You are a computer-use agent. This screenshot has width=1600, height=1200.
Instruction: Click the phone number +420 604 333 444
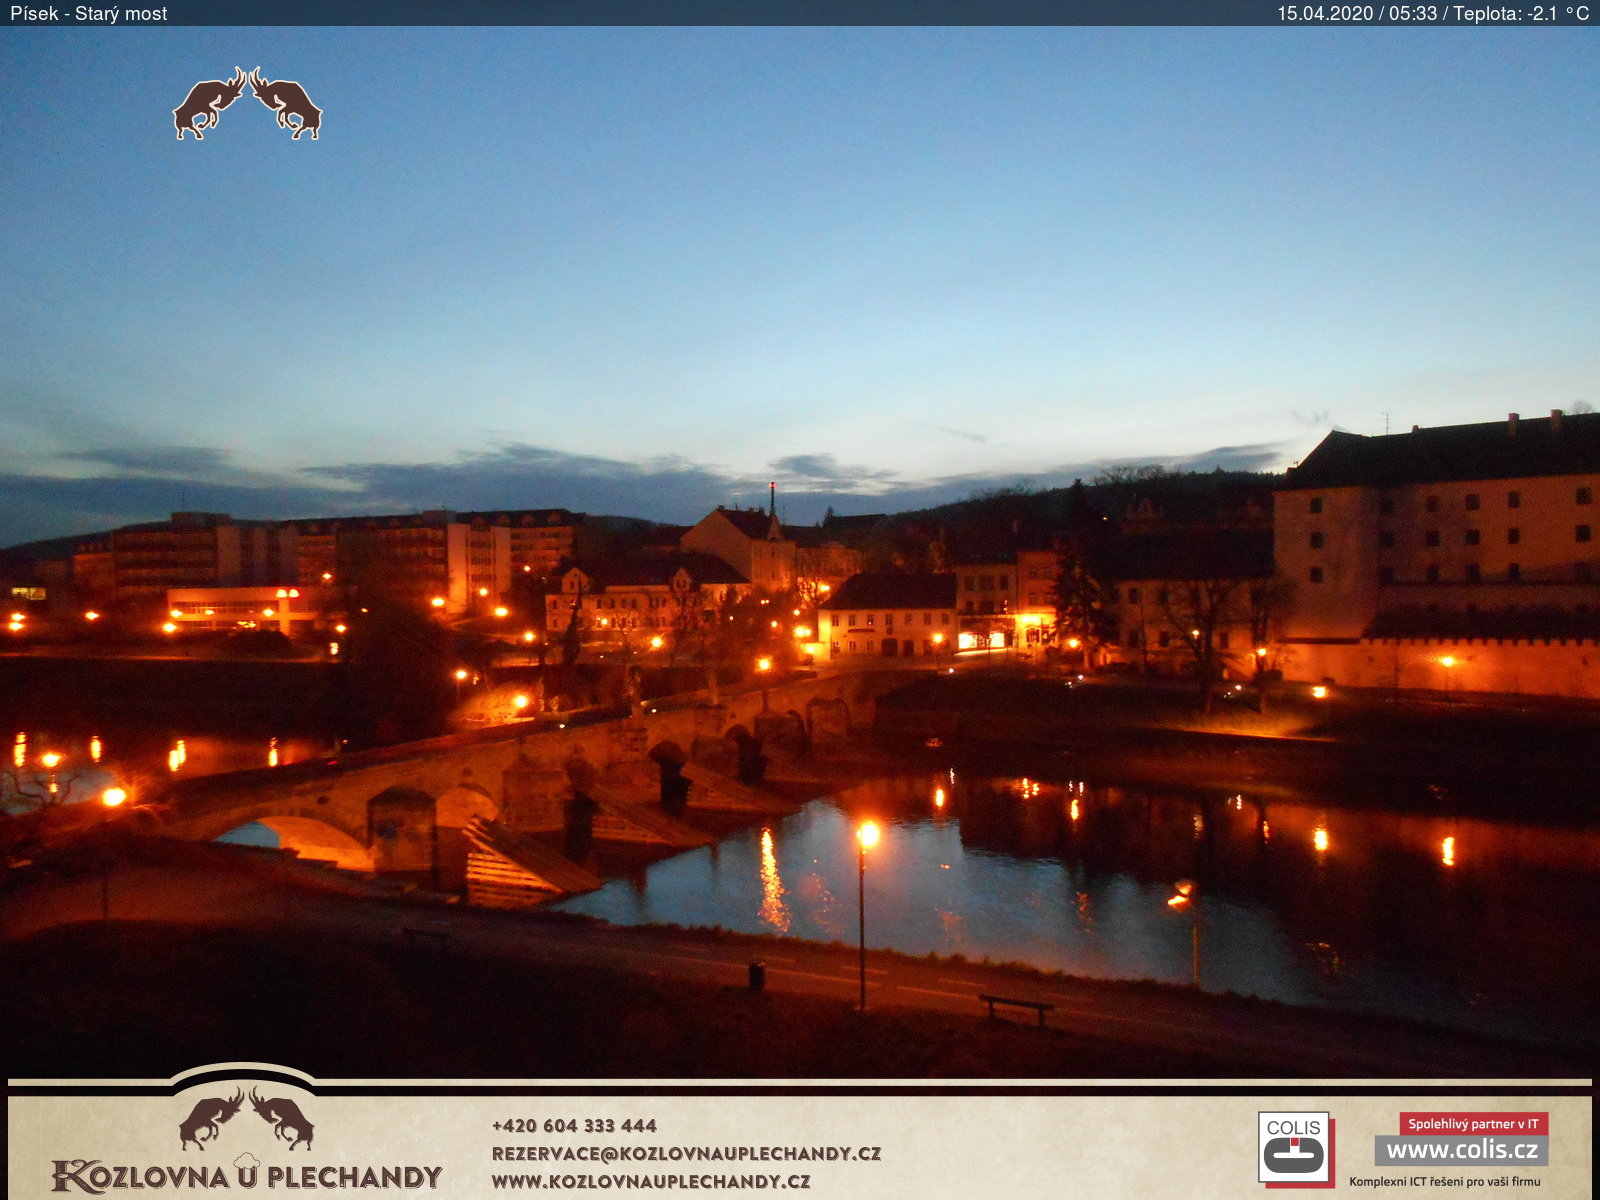pos(574,1125)
